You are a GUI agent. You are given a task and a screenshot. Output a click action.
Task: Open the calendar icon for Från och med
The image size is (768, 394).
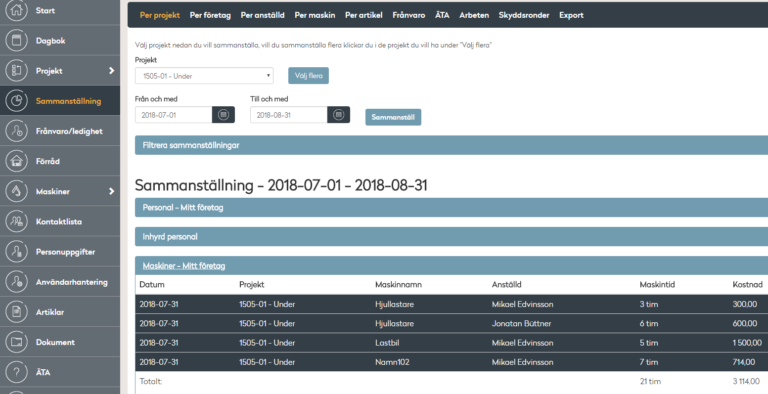[x=223, y=115]
